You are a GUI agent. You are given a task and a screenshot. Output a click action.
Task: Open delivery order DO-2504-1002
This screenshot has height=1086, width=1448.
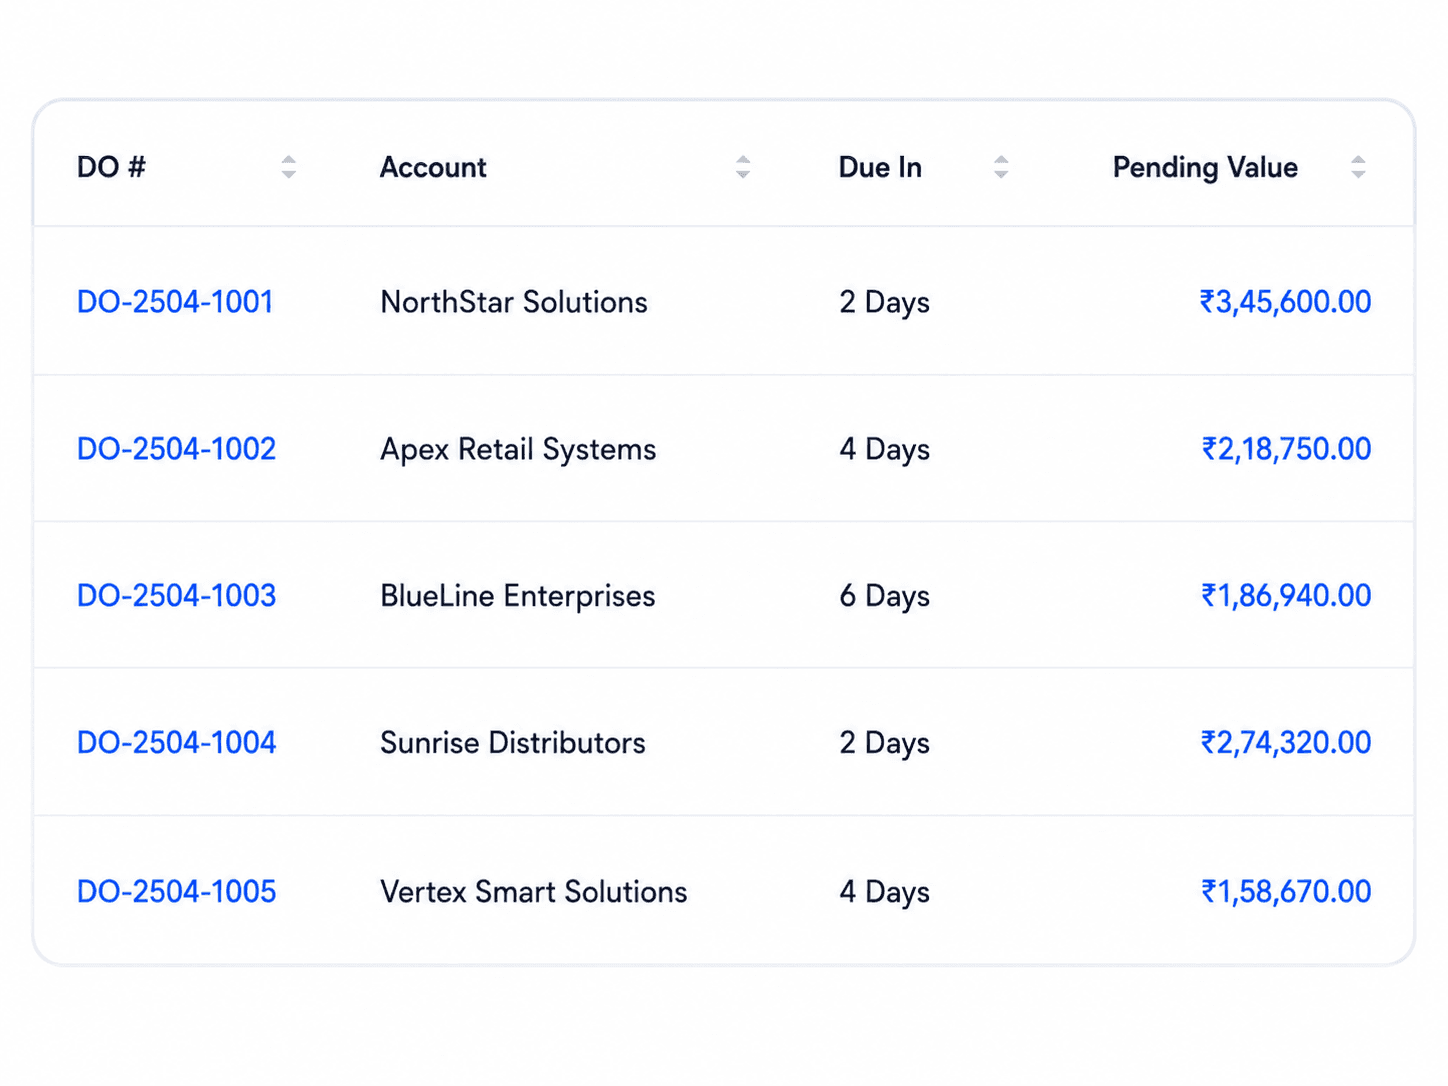point(176,449)
